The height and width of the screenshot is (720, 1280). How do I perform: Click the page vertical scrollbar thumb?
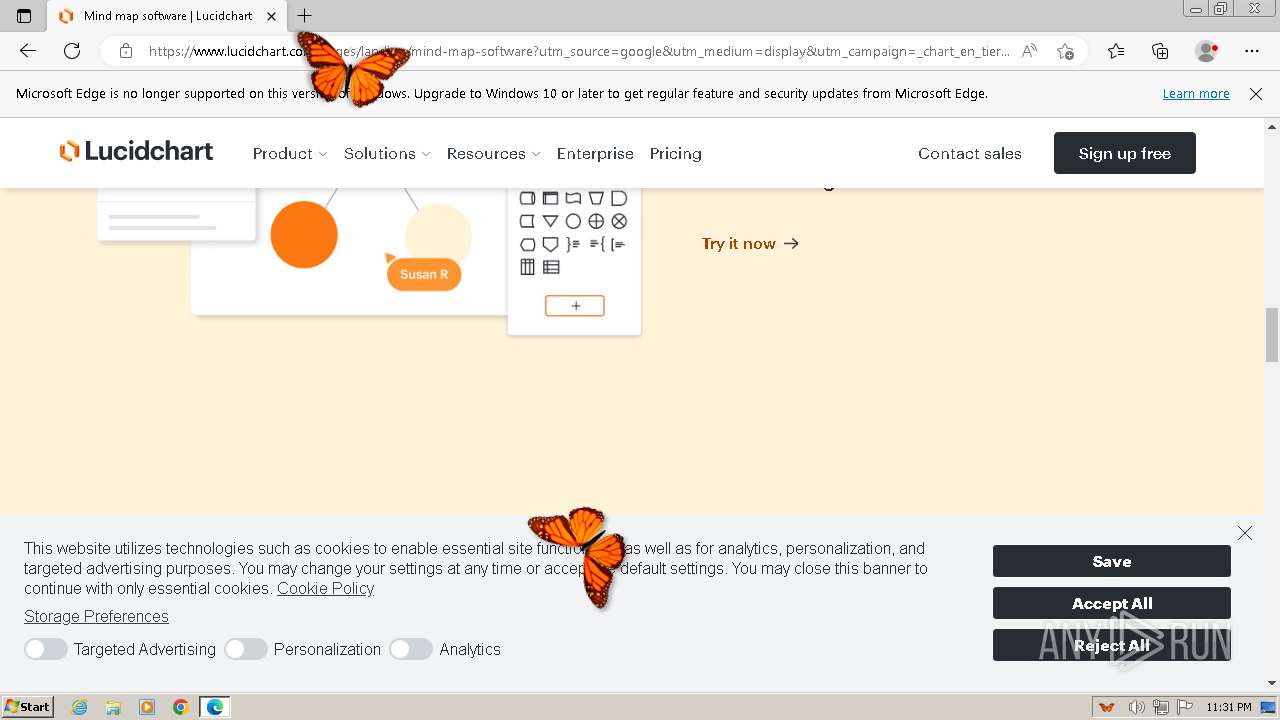click(1272, 335)
